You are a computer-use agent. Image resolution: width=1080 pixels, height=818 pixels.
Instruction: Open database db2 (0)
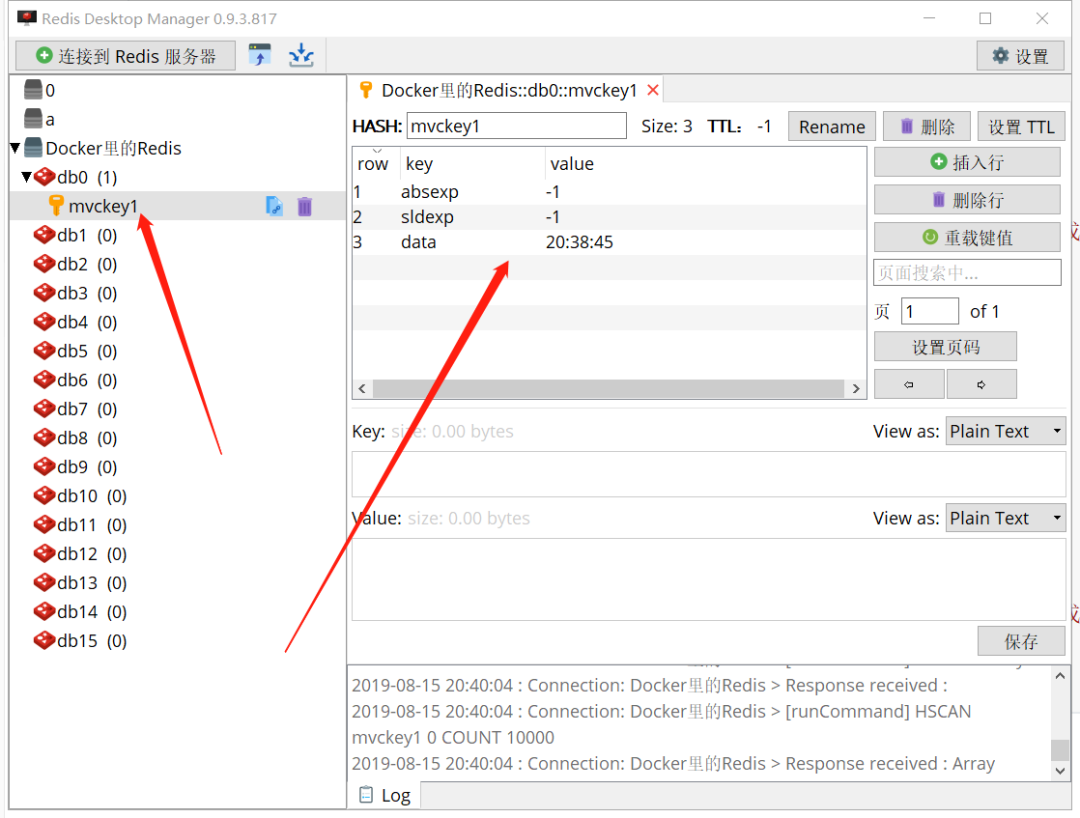[76, 264]
